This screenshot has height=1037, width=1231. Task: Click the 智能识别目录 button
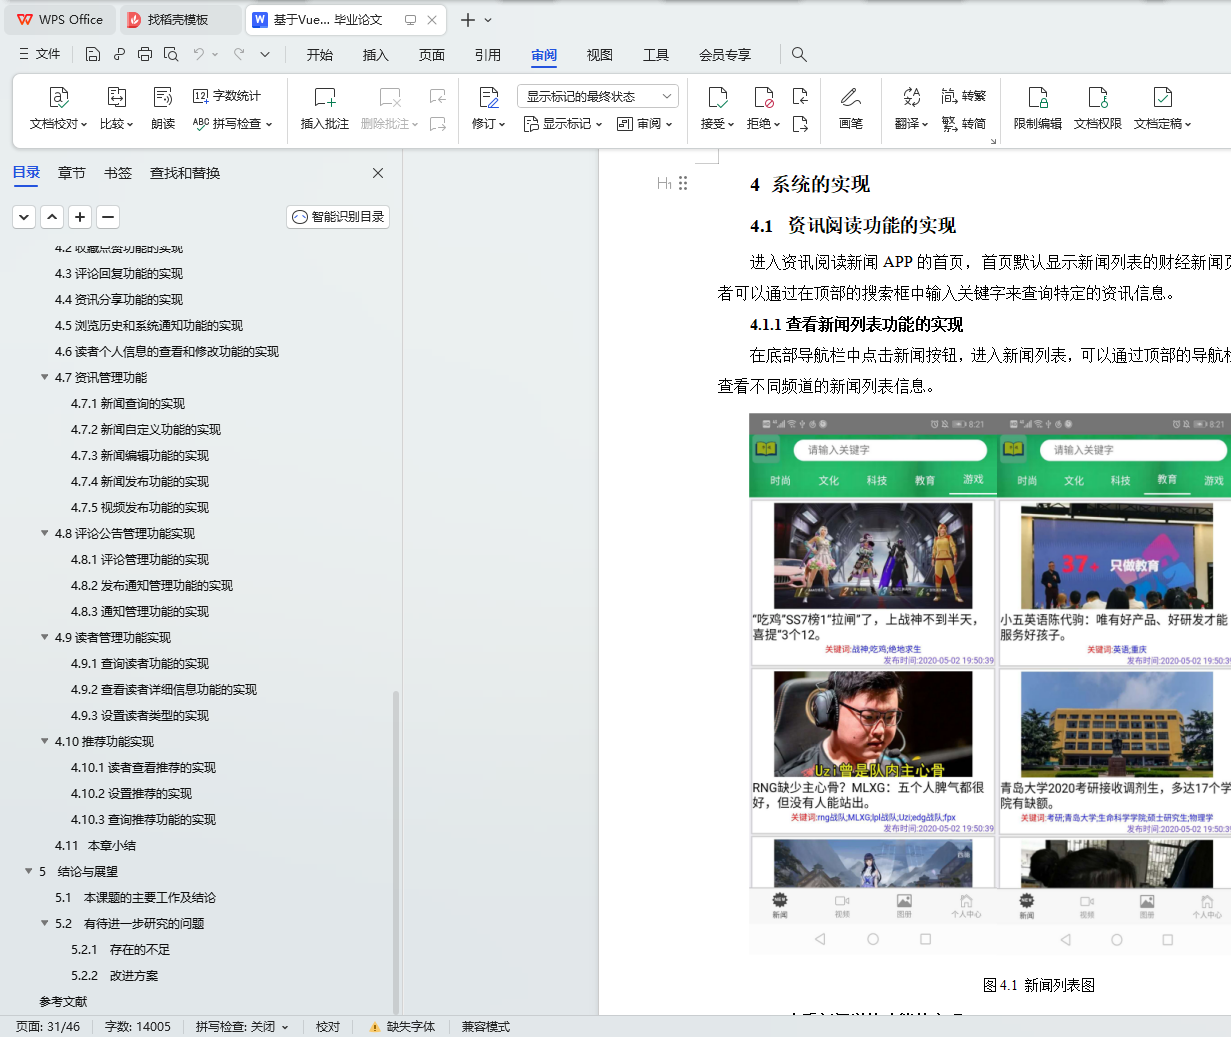(x=338, y=217)
